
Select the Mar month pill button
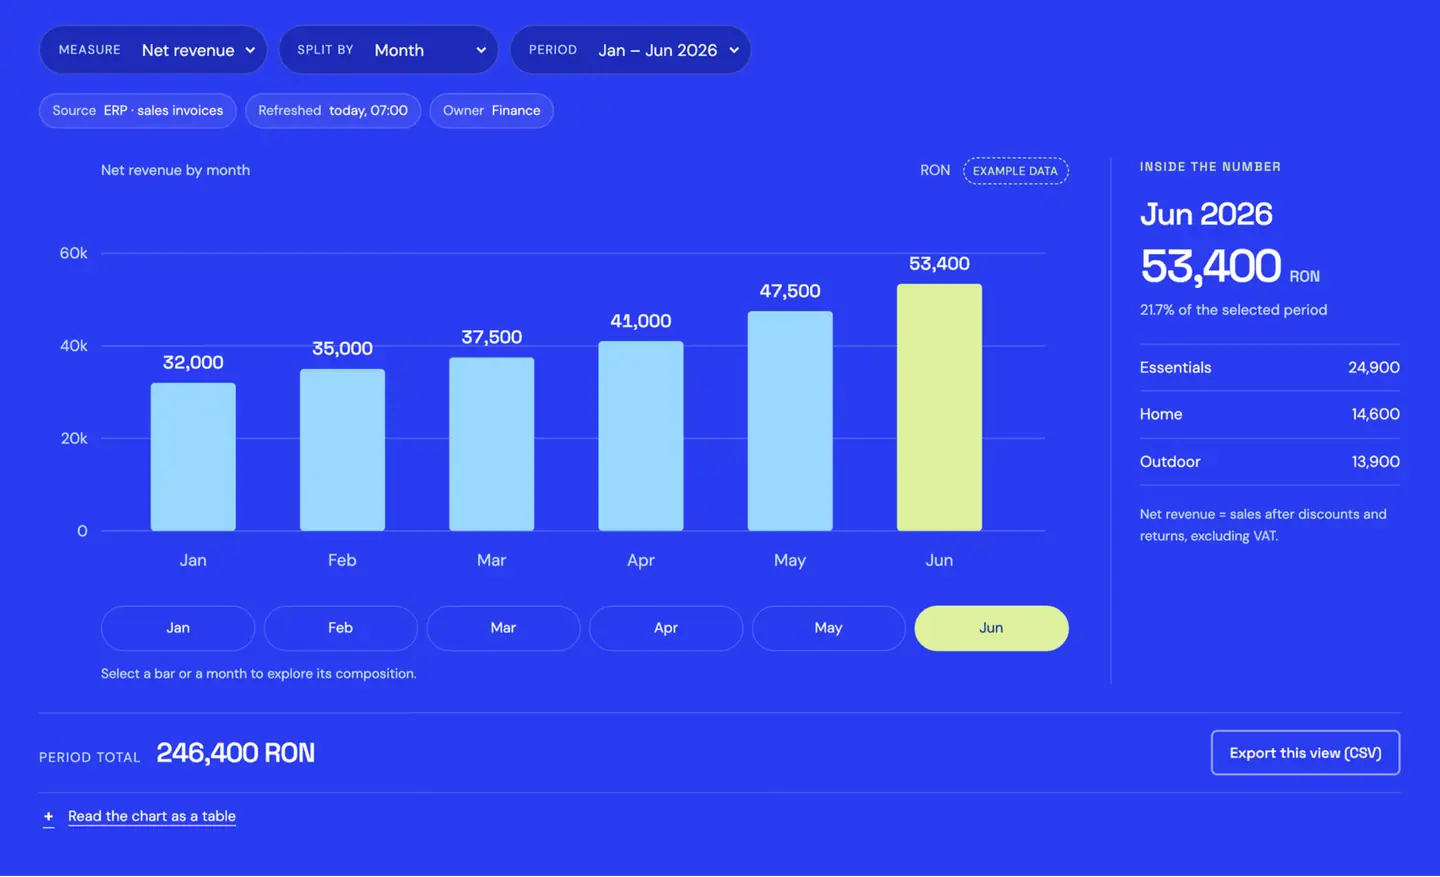point(503,628)
